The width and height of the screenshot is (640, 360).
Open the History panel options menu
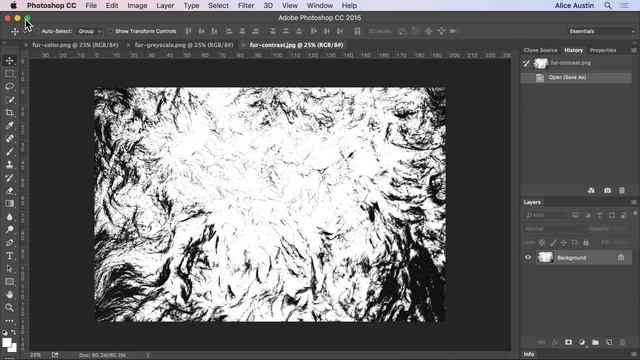[x=634, y=50]
